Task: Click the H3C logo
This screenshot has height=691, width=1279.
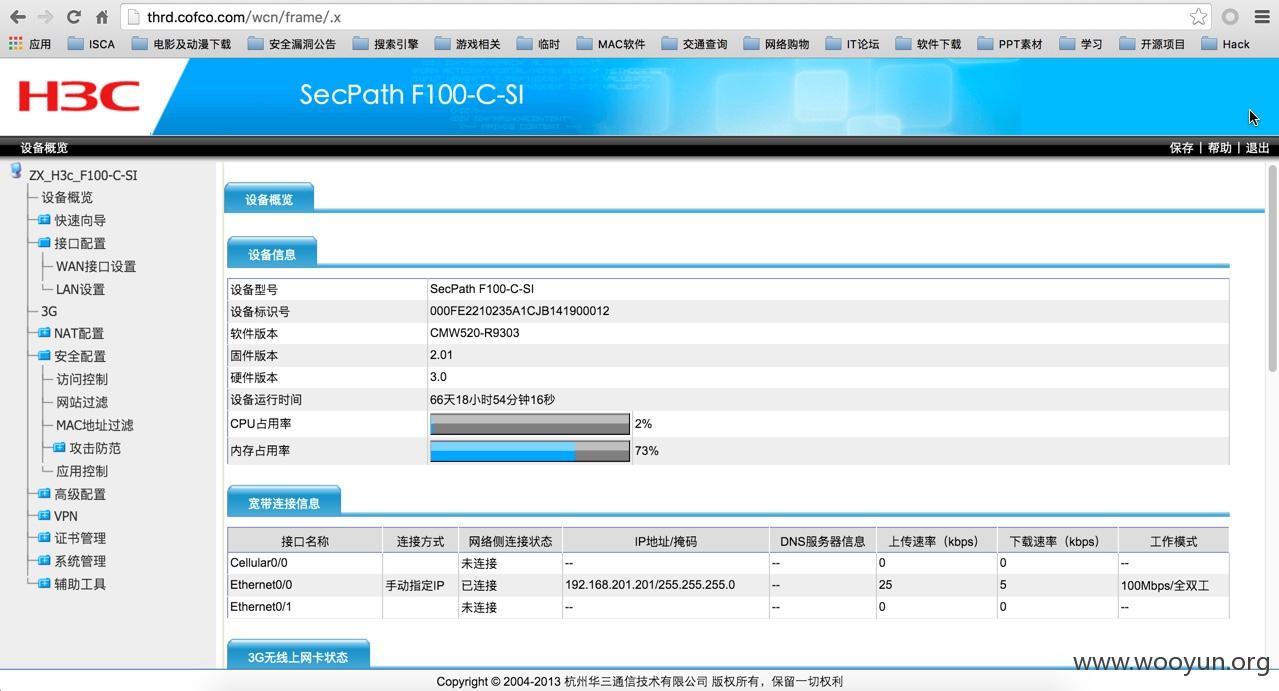Action: click(x=78, y=96)
